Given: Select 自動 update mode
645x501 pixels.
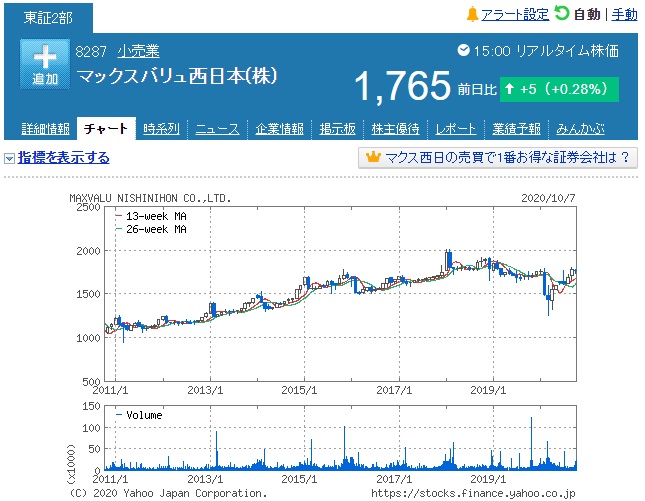Looking at the screenshot, I should pyautogui.click(x=587, y=14).
